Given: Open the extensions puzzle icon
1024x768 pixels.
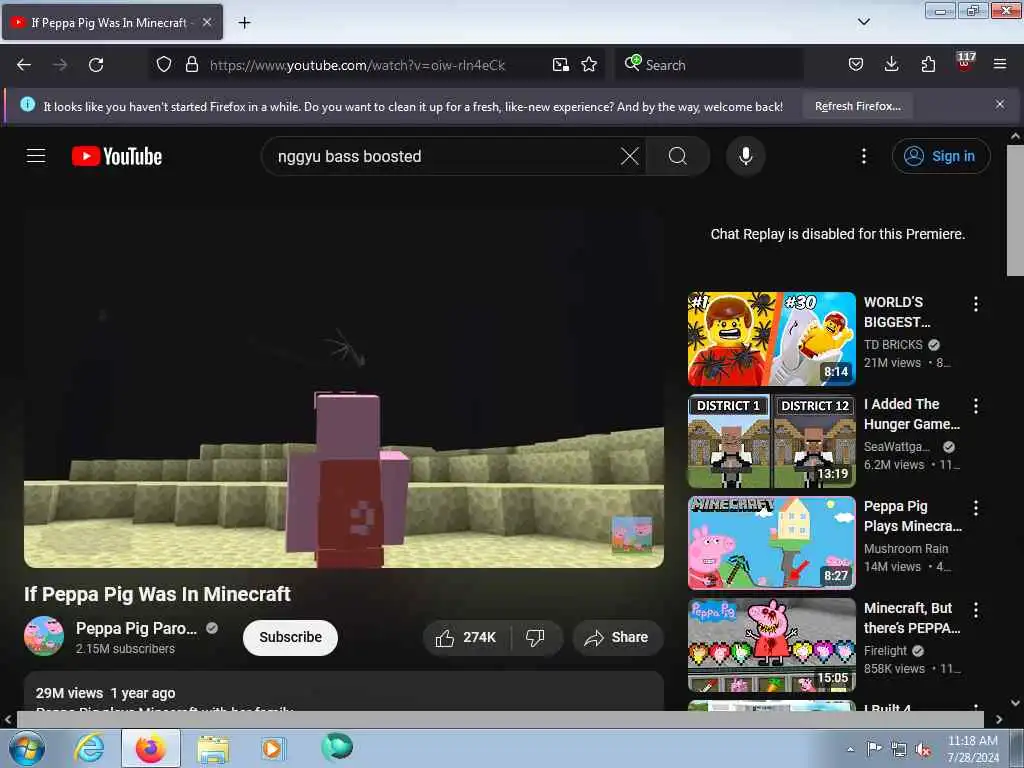Looking at the screenshot, I should pyautogui.click(x=928, y=65).
